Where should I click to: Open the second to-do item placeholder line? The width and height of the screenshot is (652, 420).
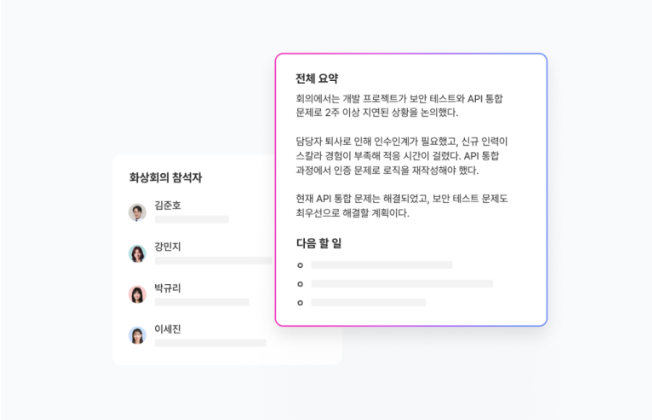point(402,284)
